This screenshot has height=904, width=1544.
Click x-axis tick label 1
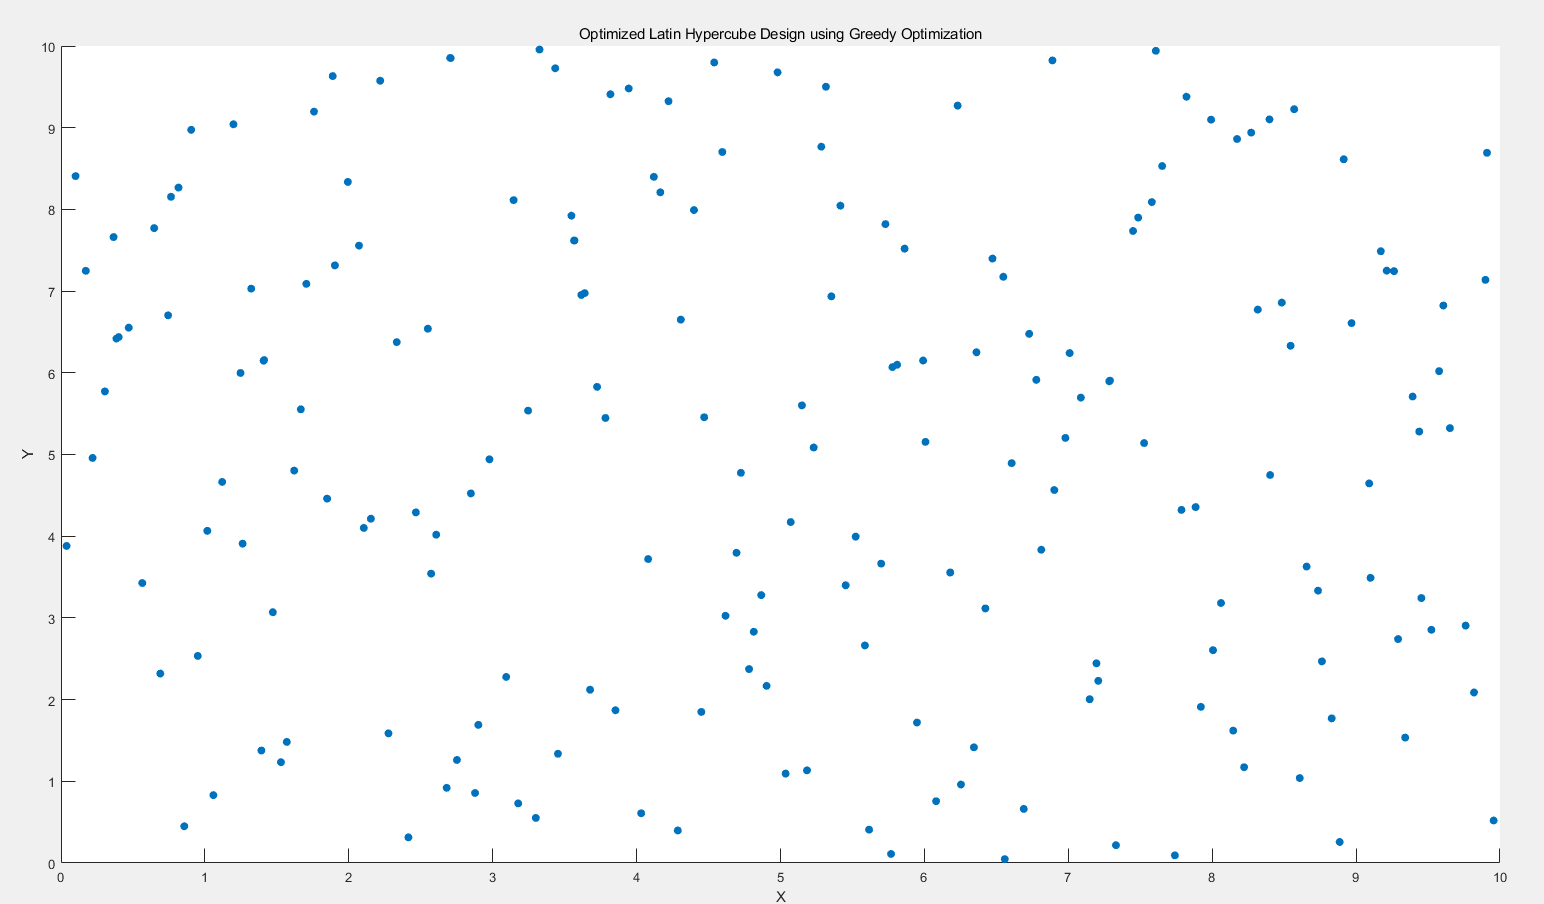pos(205,877)
